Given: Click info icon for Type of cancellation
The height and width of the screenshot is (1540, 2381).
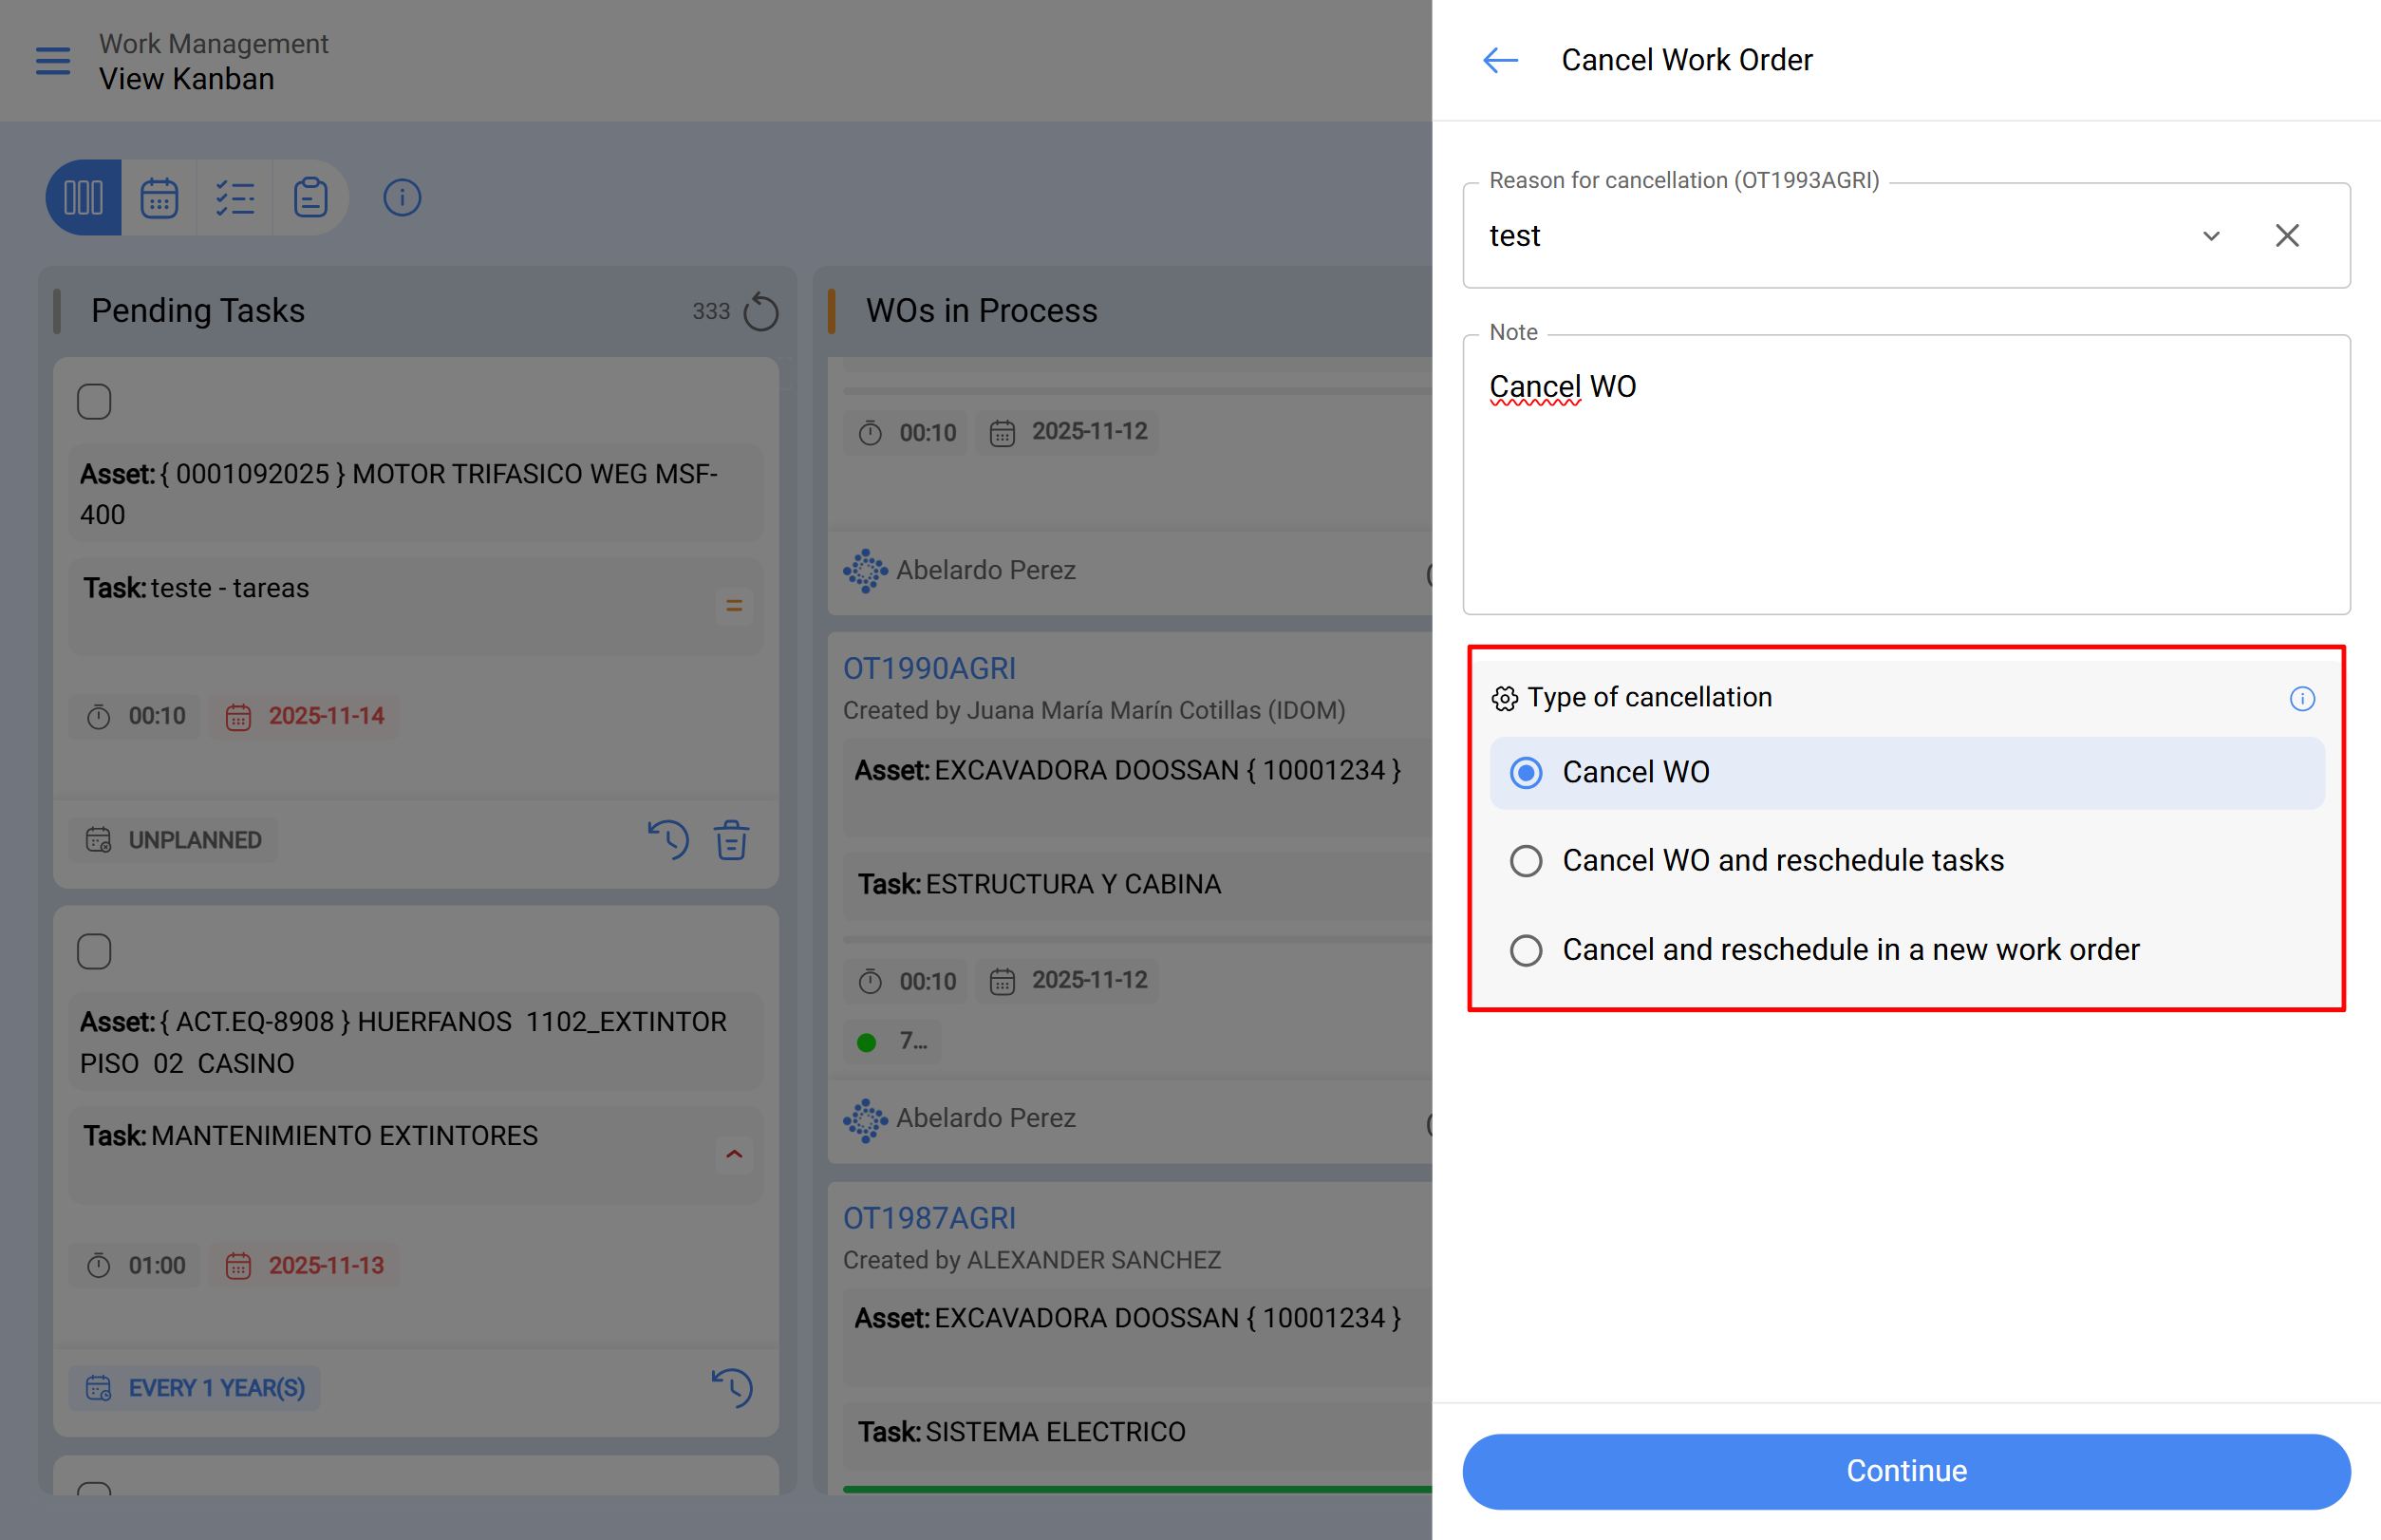Looking at the screenshot, I should pos(2302,698).
